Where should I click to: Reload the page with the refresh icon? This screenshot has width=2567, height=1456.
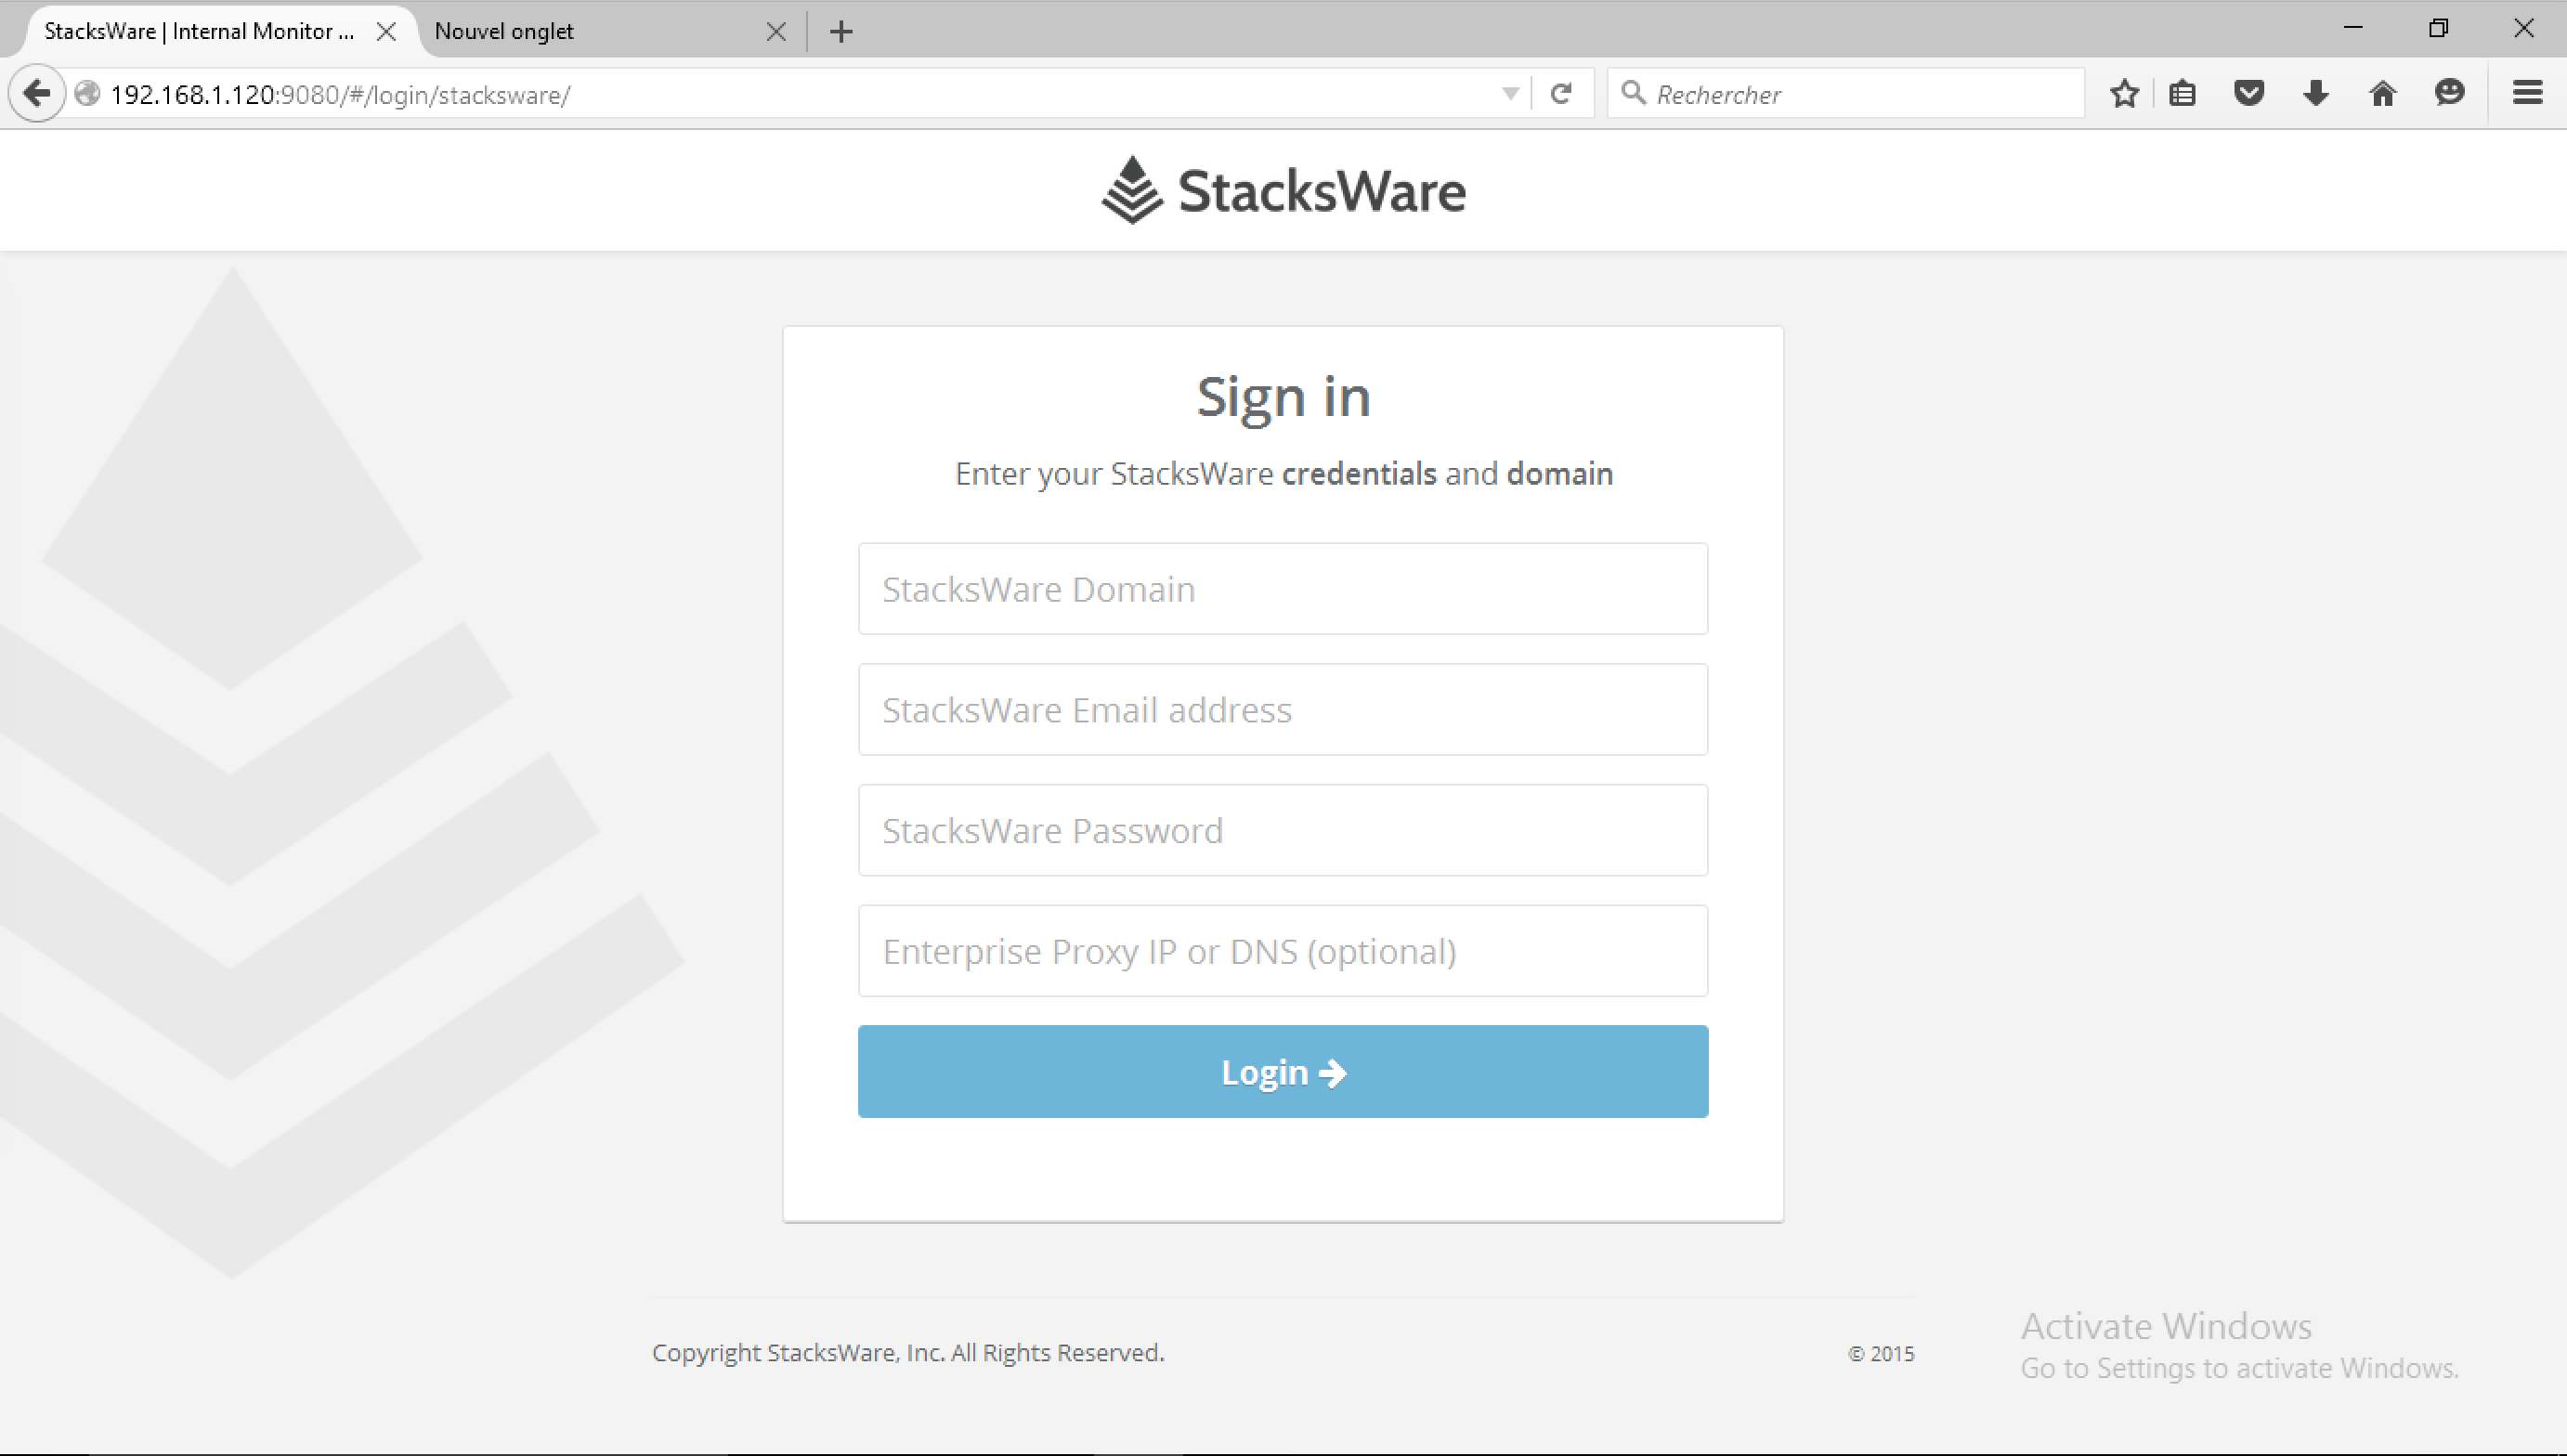[1561, 94]
